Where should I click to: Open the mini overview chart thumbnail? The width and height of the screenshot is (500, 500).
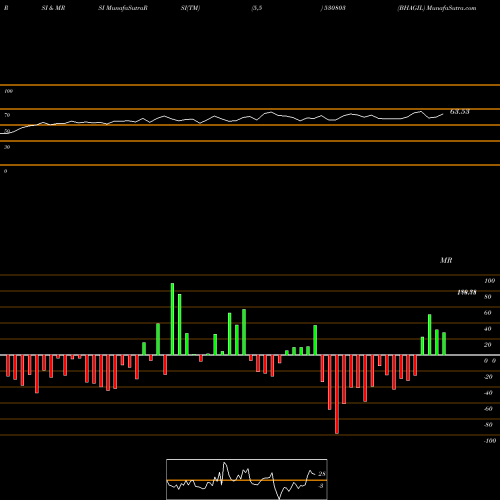pos(247,479)
